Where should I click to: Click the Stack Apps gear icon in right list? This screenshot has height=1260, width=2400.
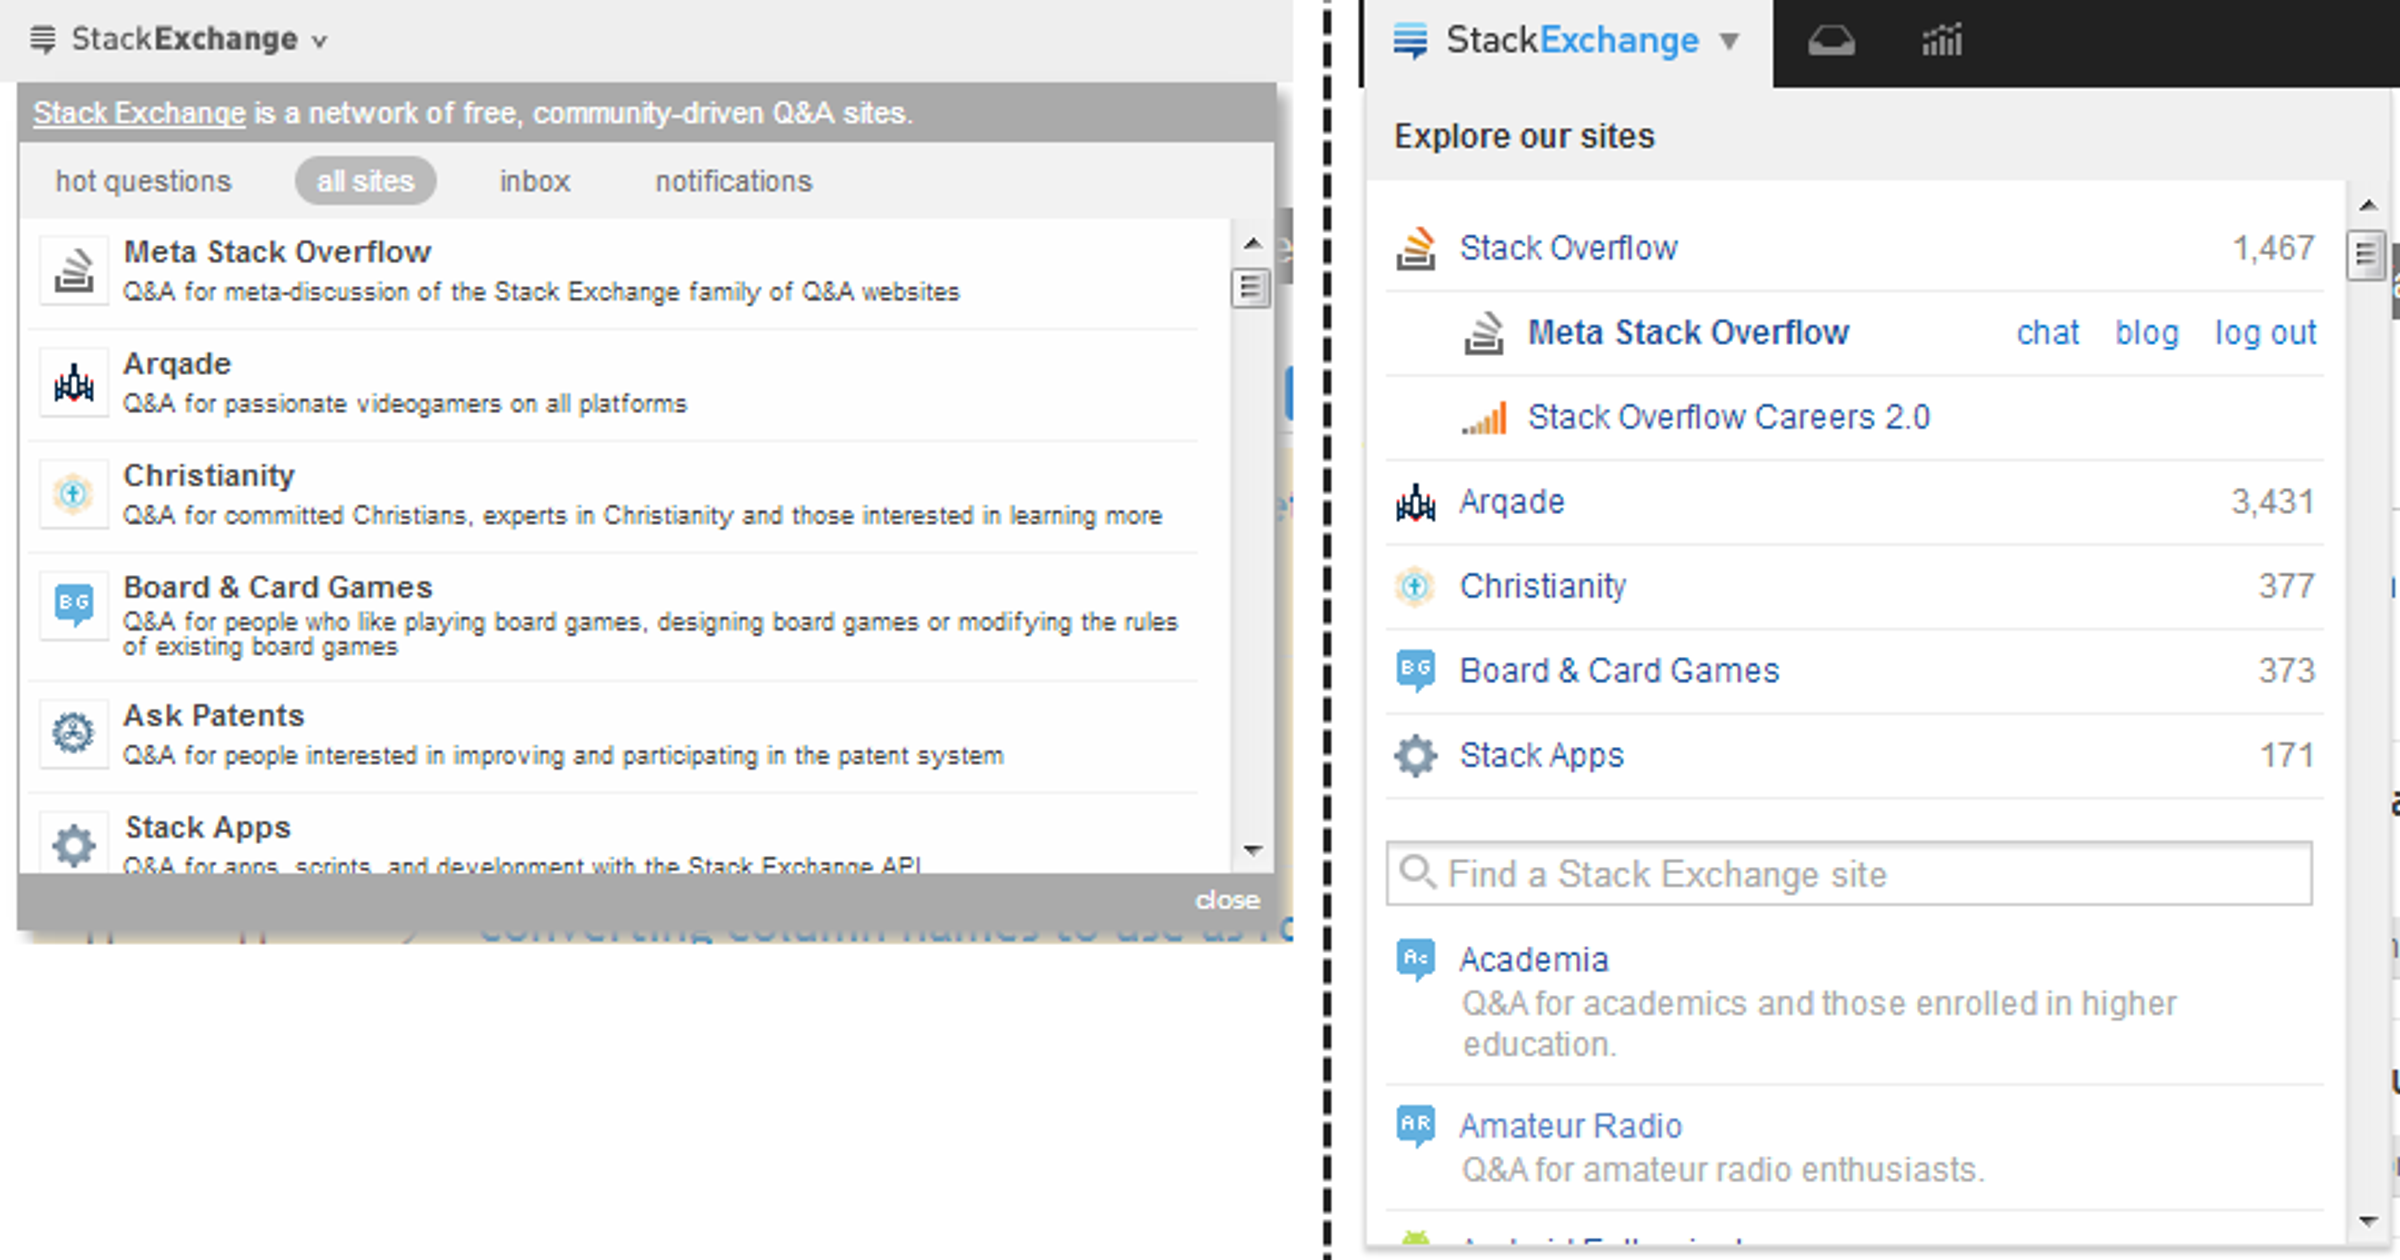[x=1416, y=755]
